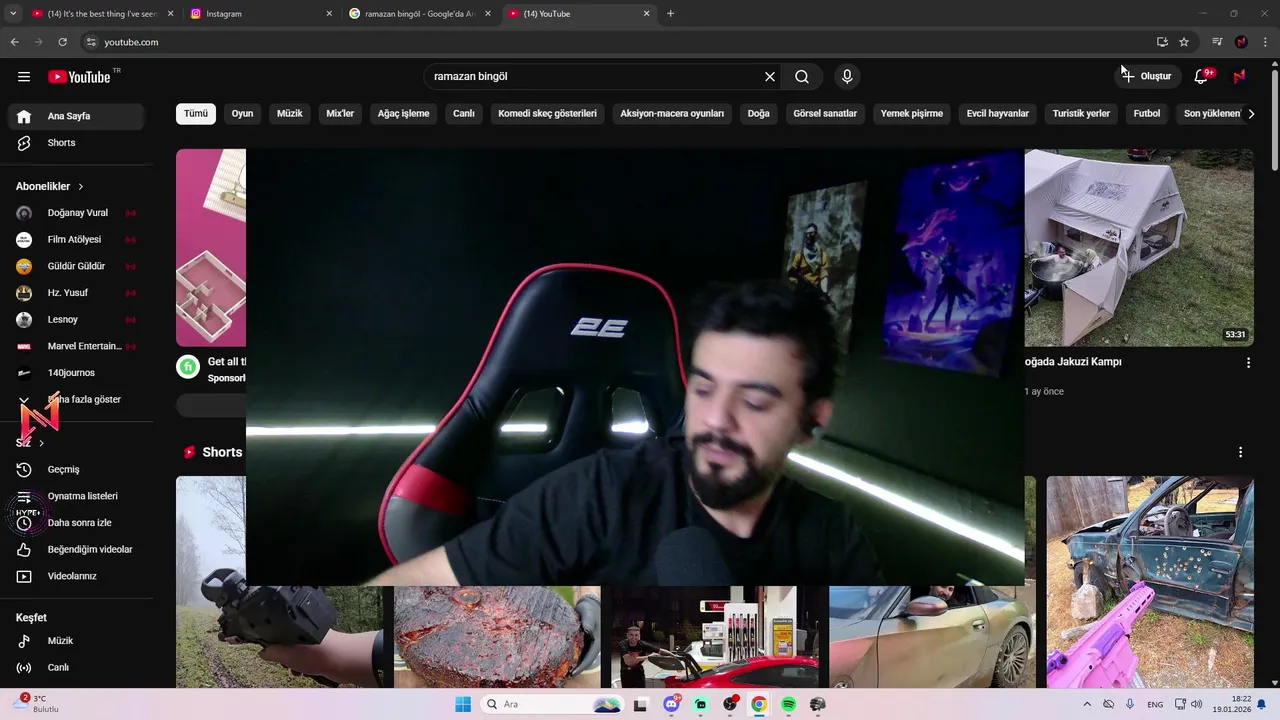Open options for Doğada Jakuzi Kampı video
1280x720 pixels.
1248,363
